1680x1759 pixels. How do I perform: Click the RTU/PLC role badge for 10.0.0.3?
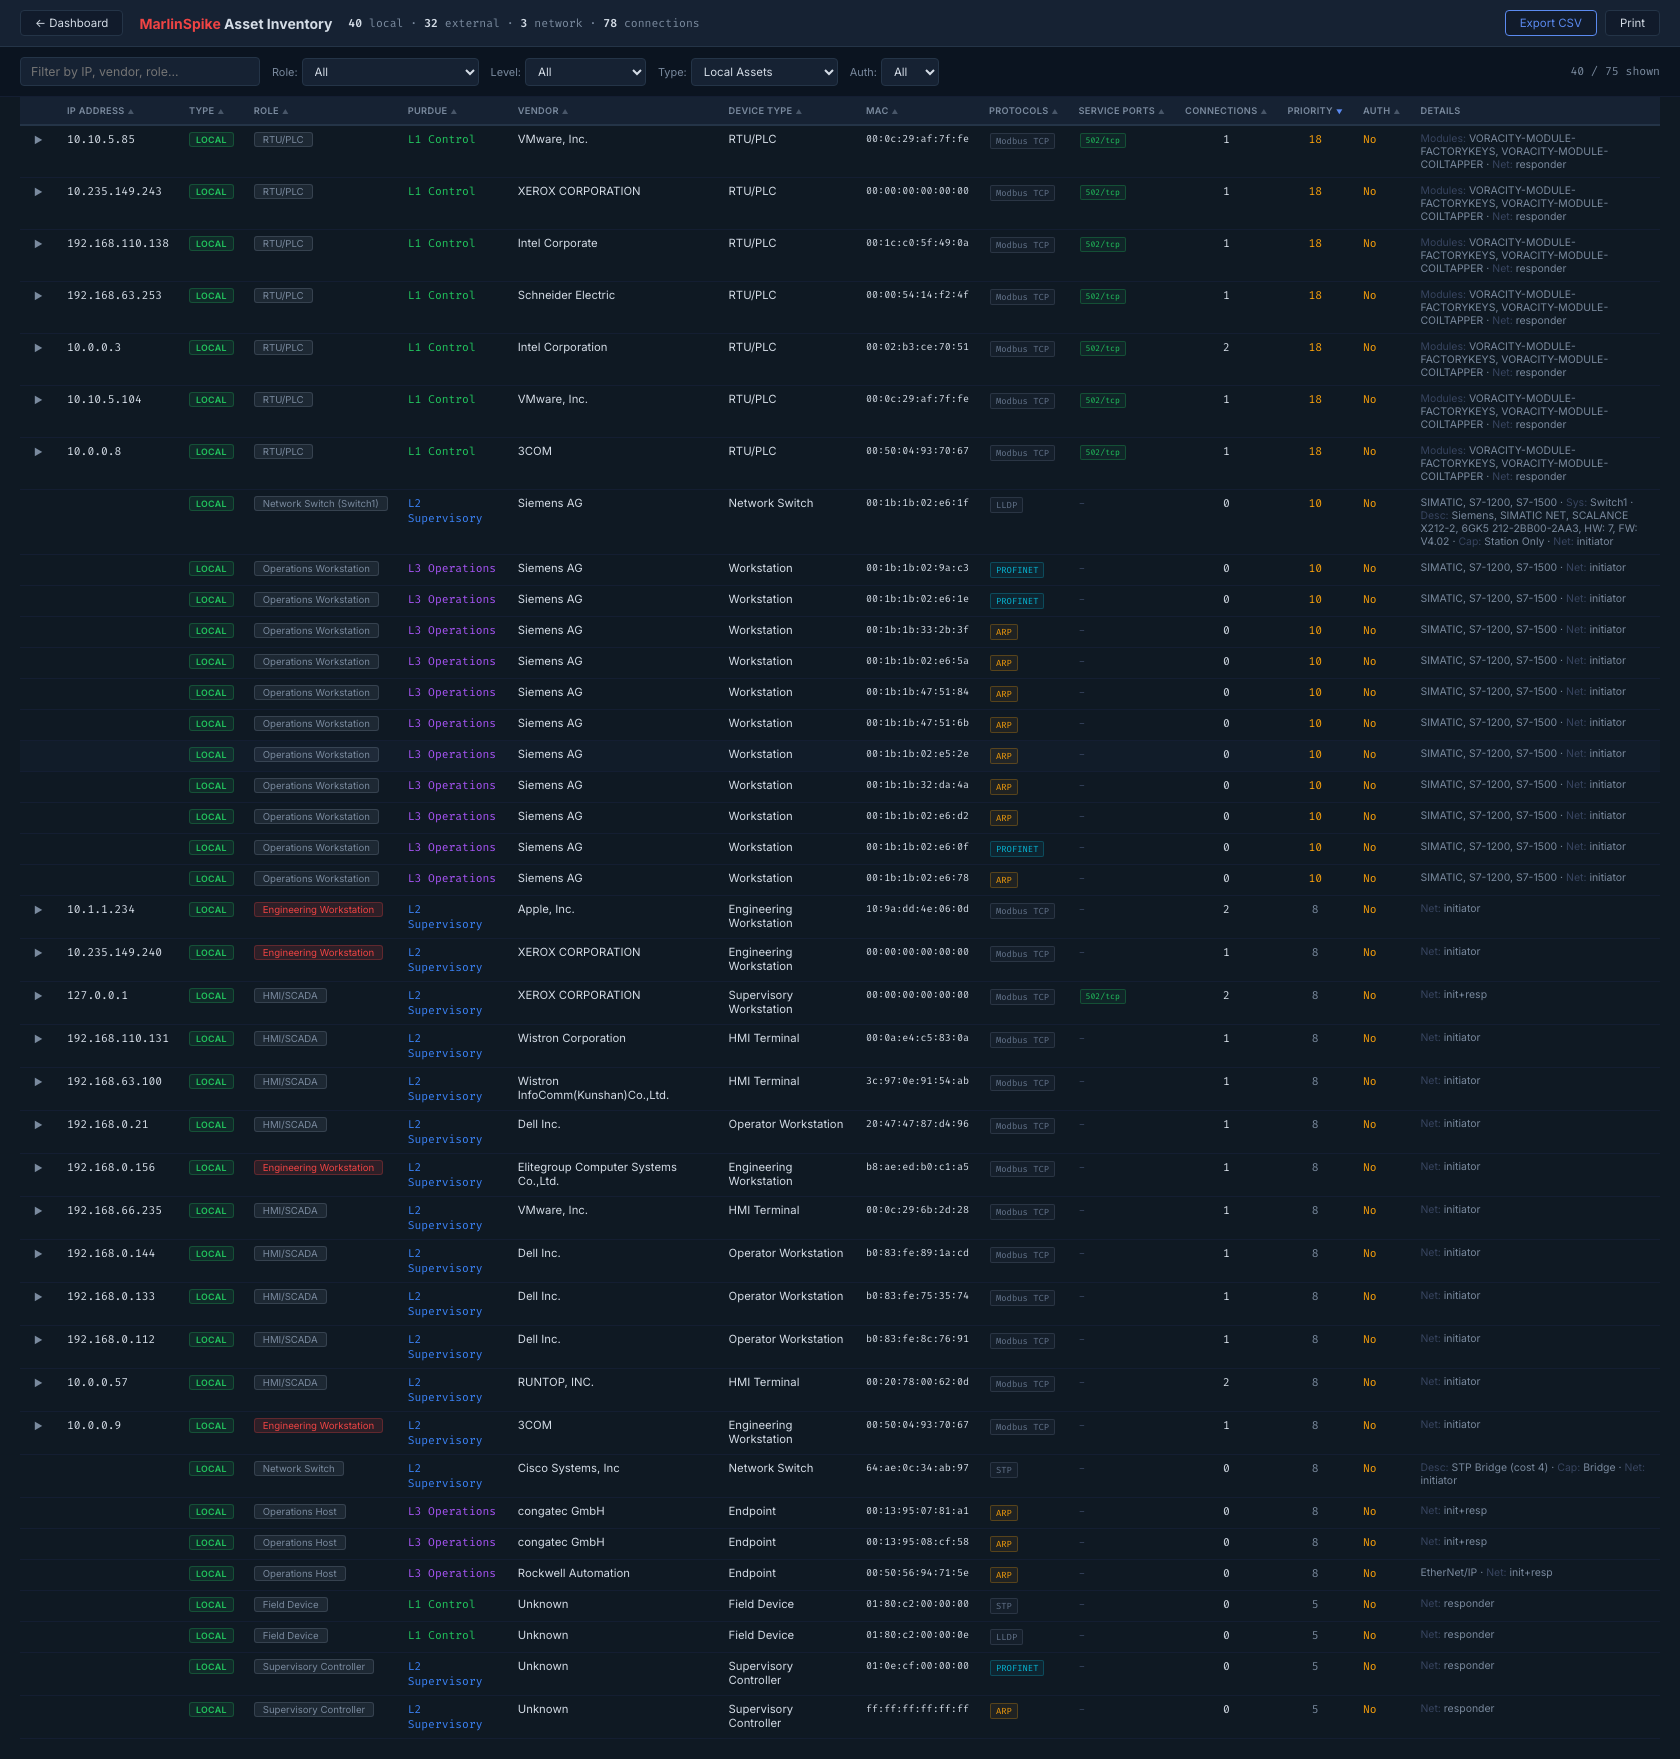pyautogui.click(x=283, y=347)
